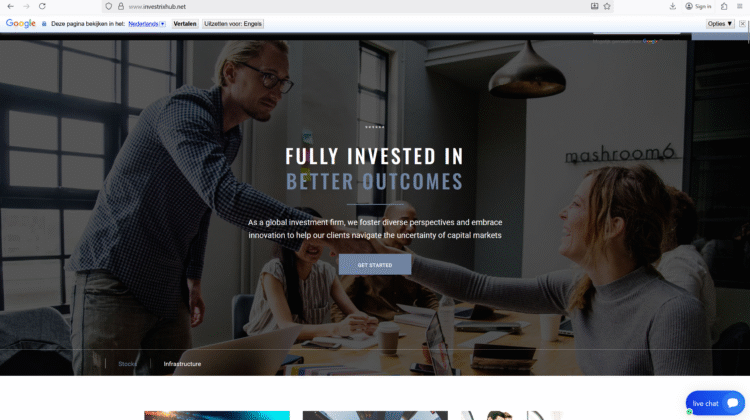Open the downloads panel arrow icon
Viewport: 750px width, 420px height.
pos(673,6)
